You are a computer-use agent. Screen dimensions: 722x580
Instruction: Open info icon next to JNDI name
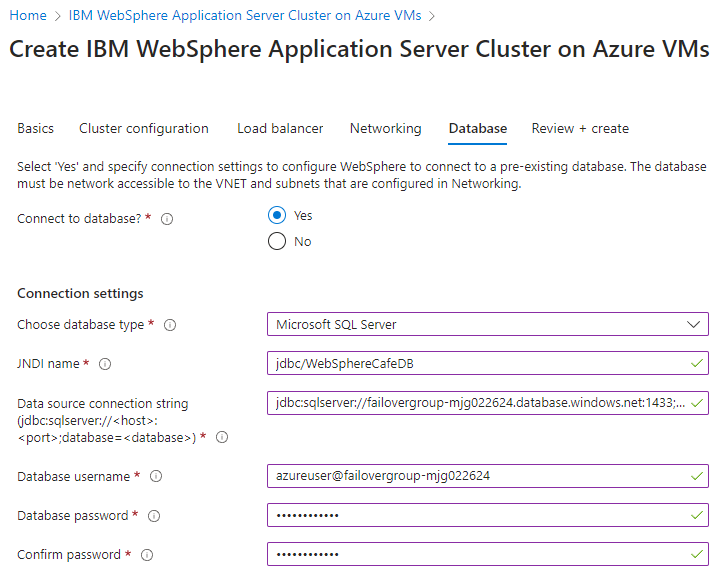[x=105, y=364]
